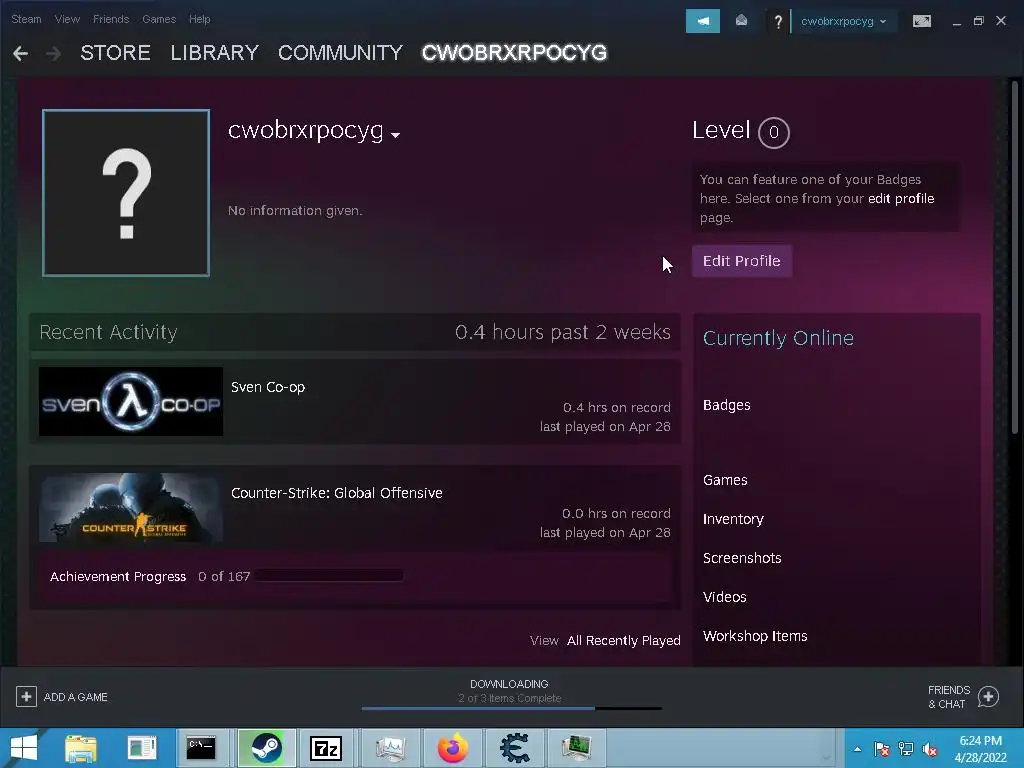Launch File Explorer from the taskbar
1024x768 pixels.
(x=81, y=748)
